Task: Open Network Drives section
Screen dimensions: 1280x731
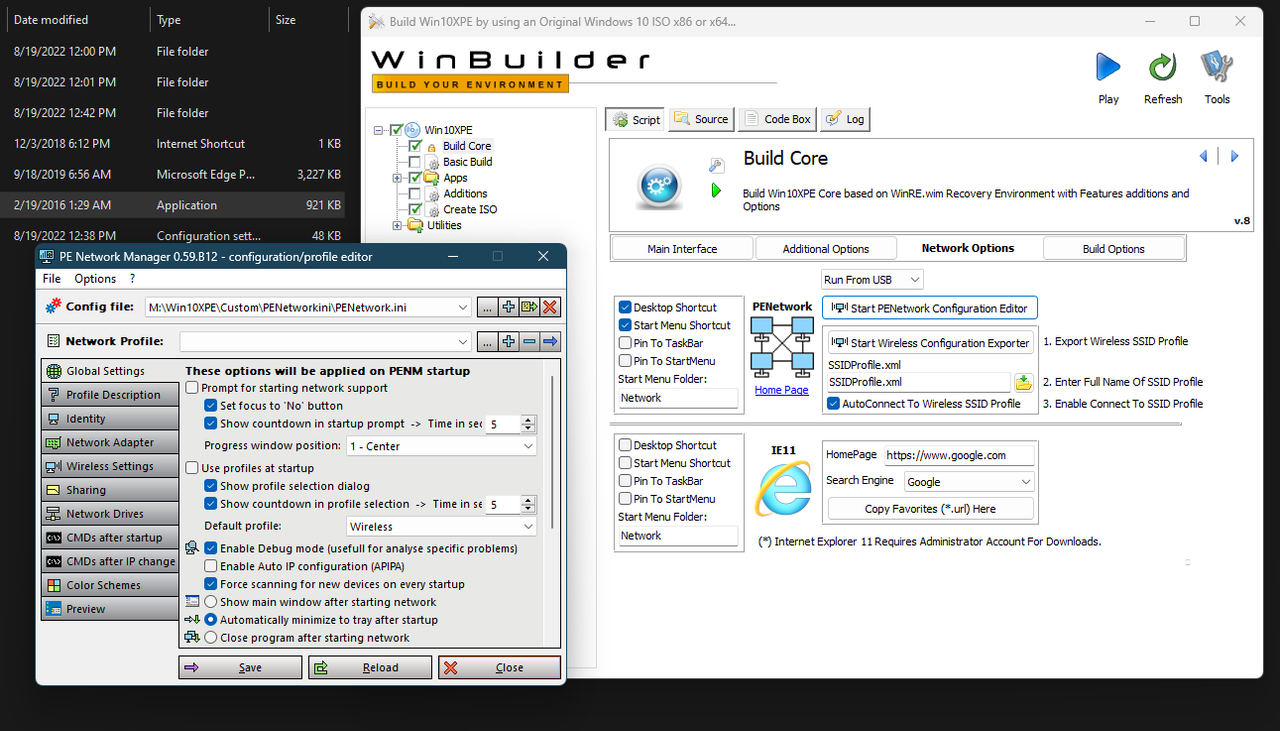Action: coord(110,514)
